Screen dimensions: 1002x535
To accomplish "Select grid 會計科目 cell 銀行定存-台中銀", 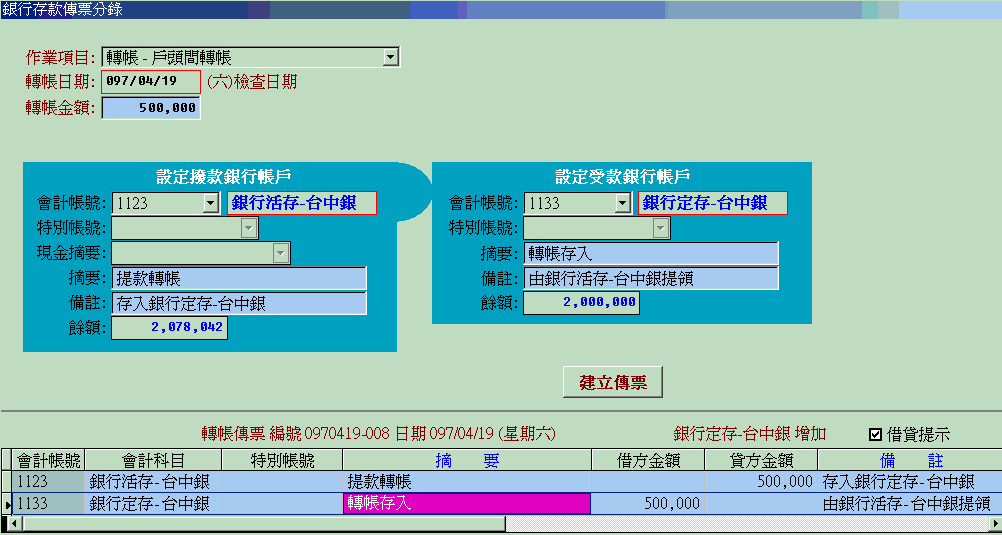I will (153, 504).
